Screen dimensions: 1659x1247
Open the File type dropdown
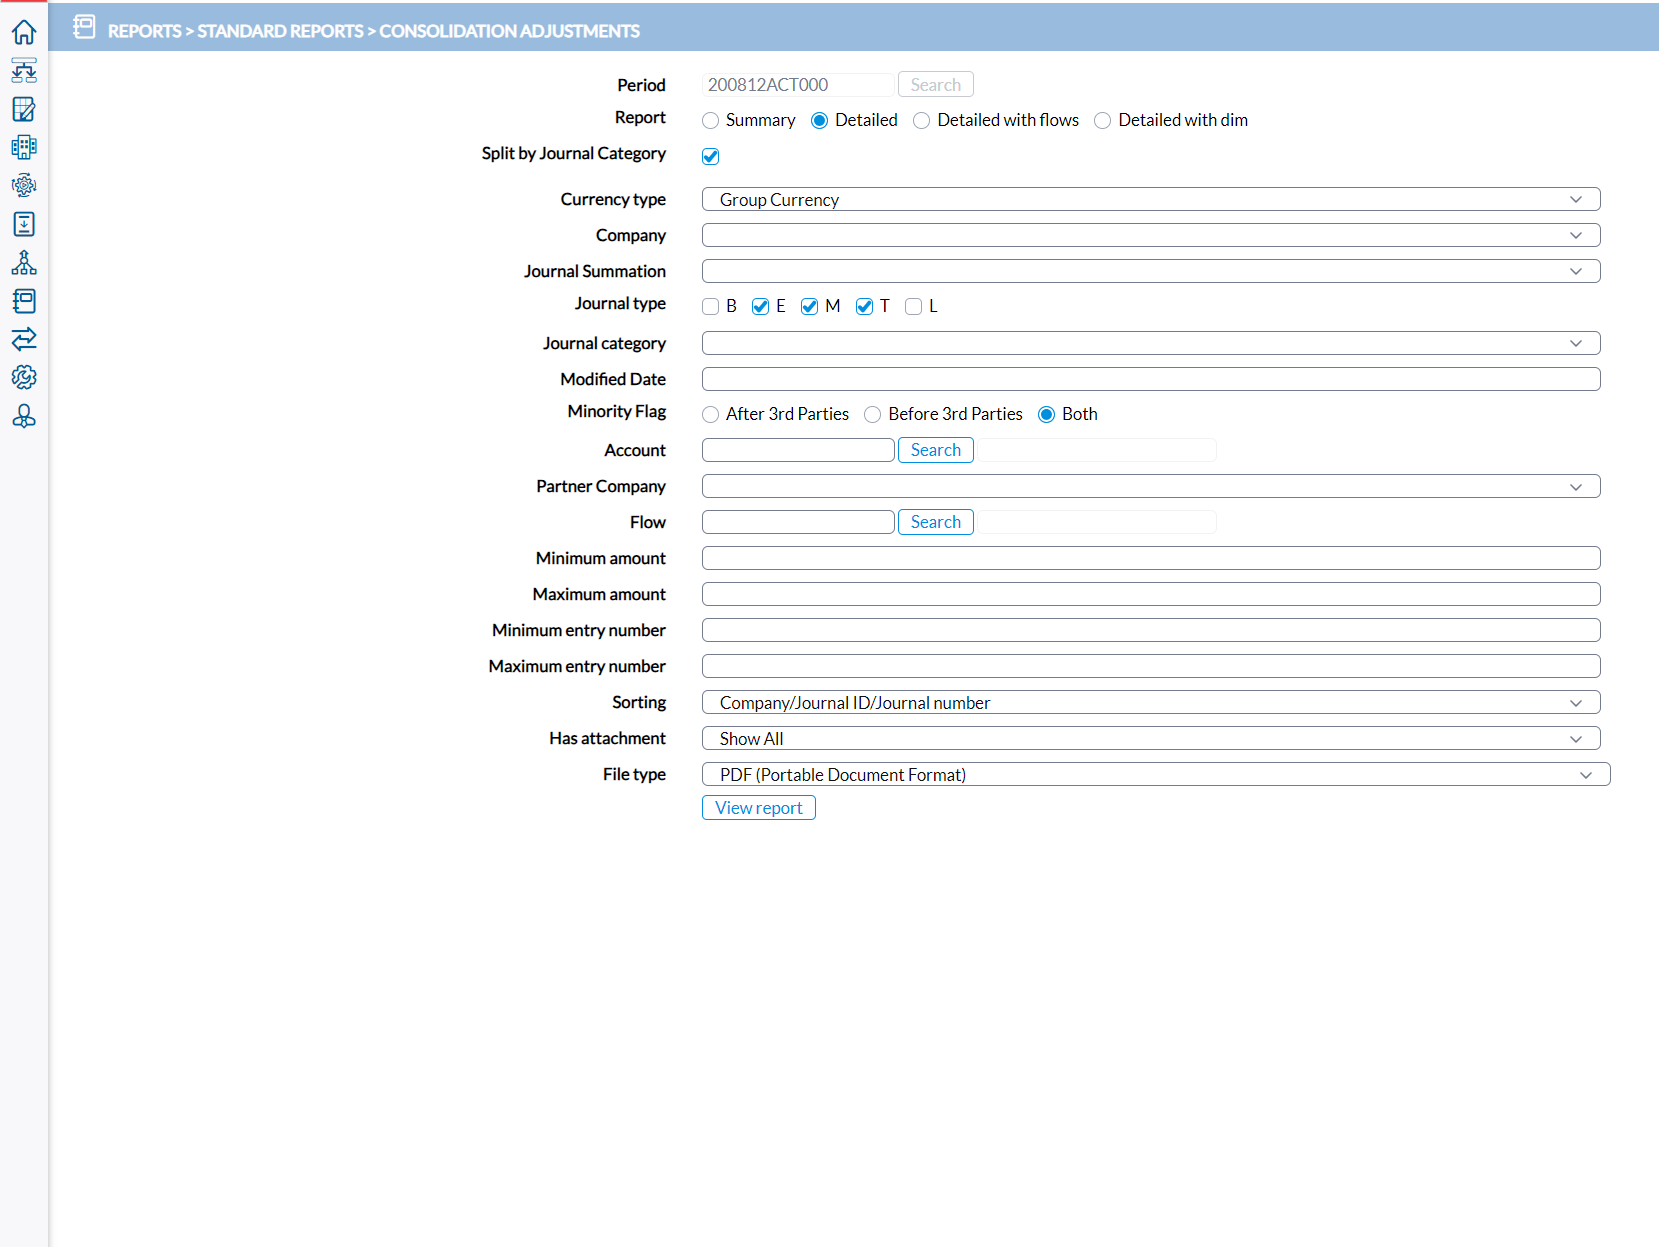click(1156, 774)
